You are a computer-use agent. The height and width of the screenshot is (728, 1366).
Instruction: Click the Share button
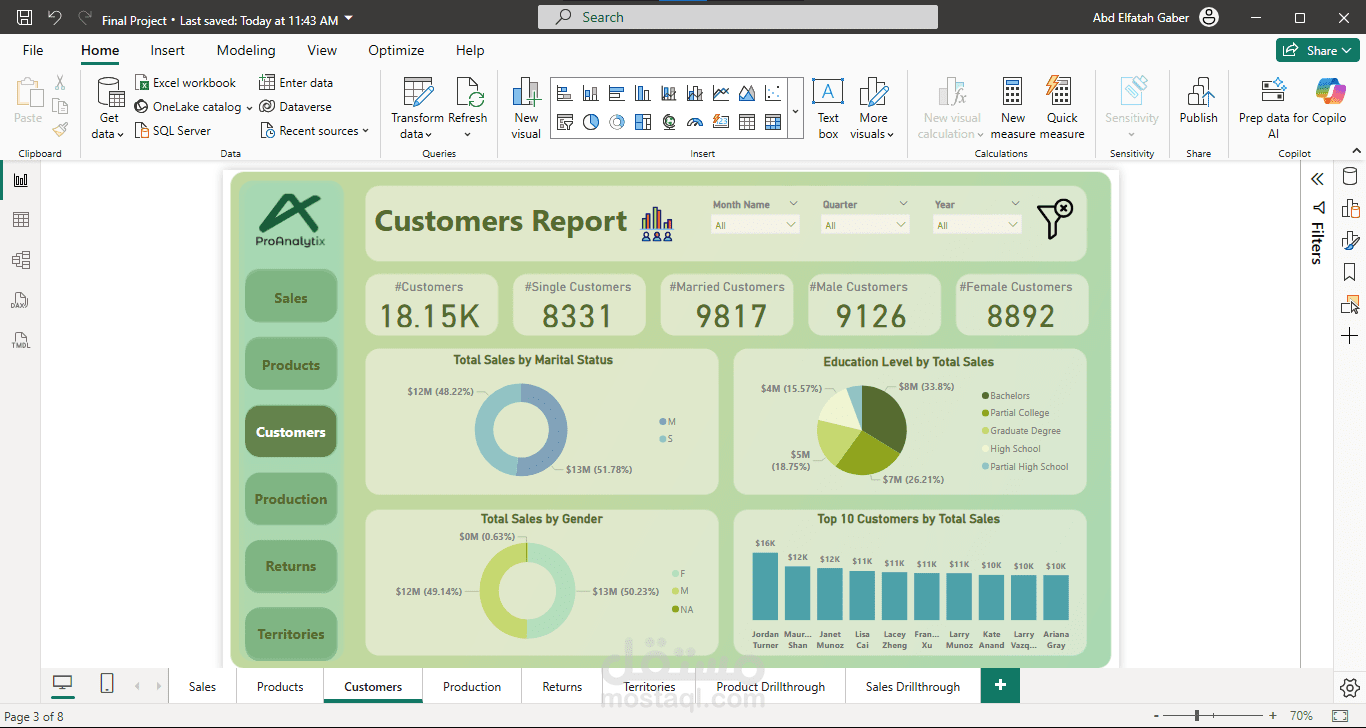(x=1317, y=50)
